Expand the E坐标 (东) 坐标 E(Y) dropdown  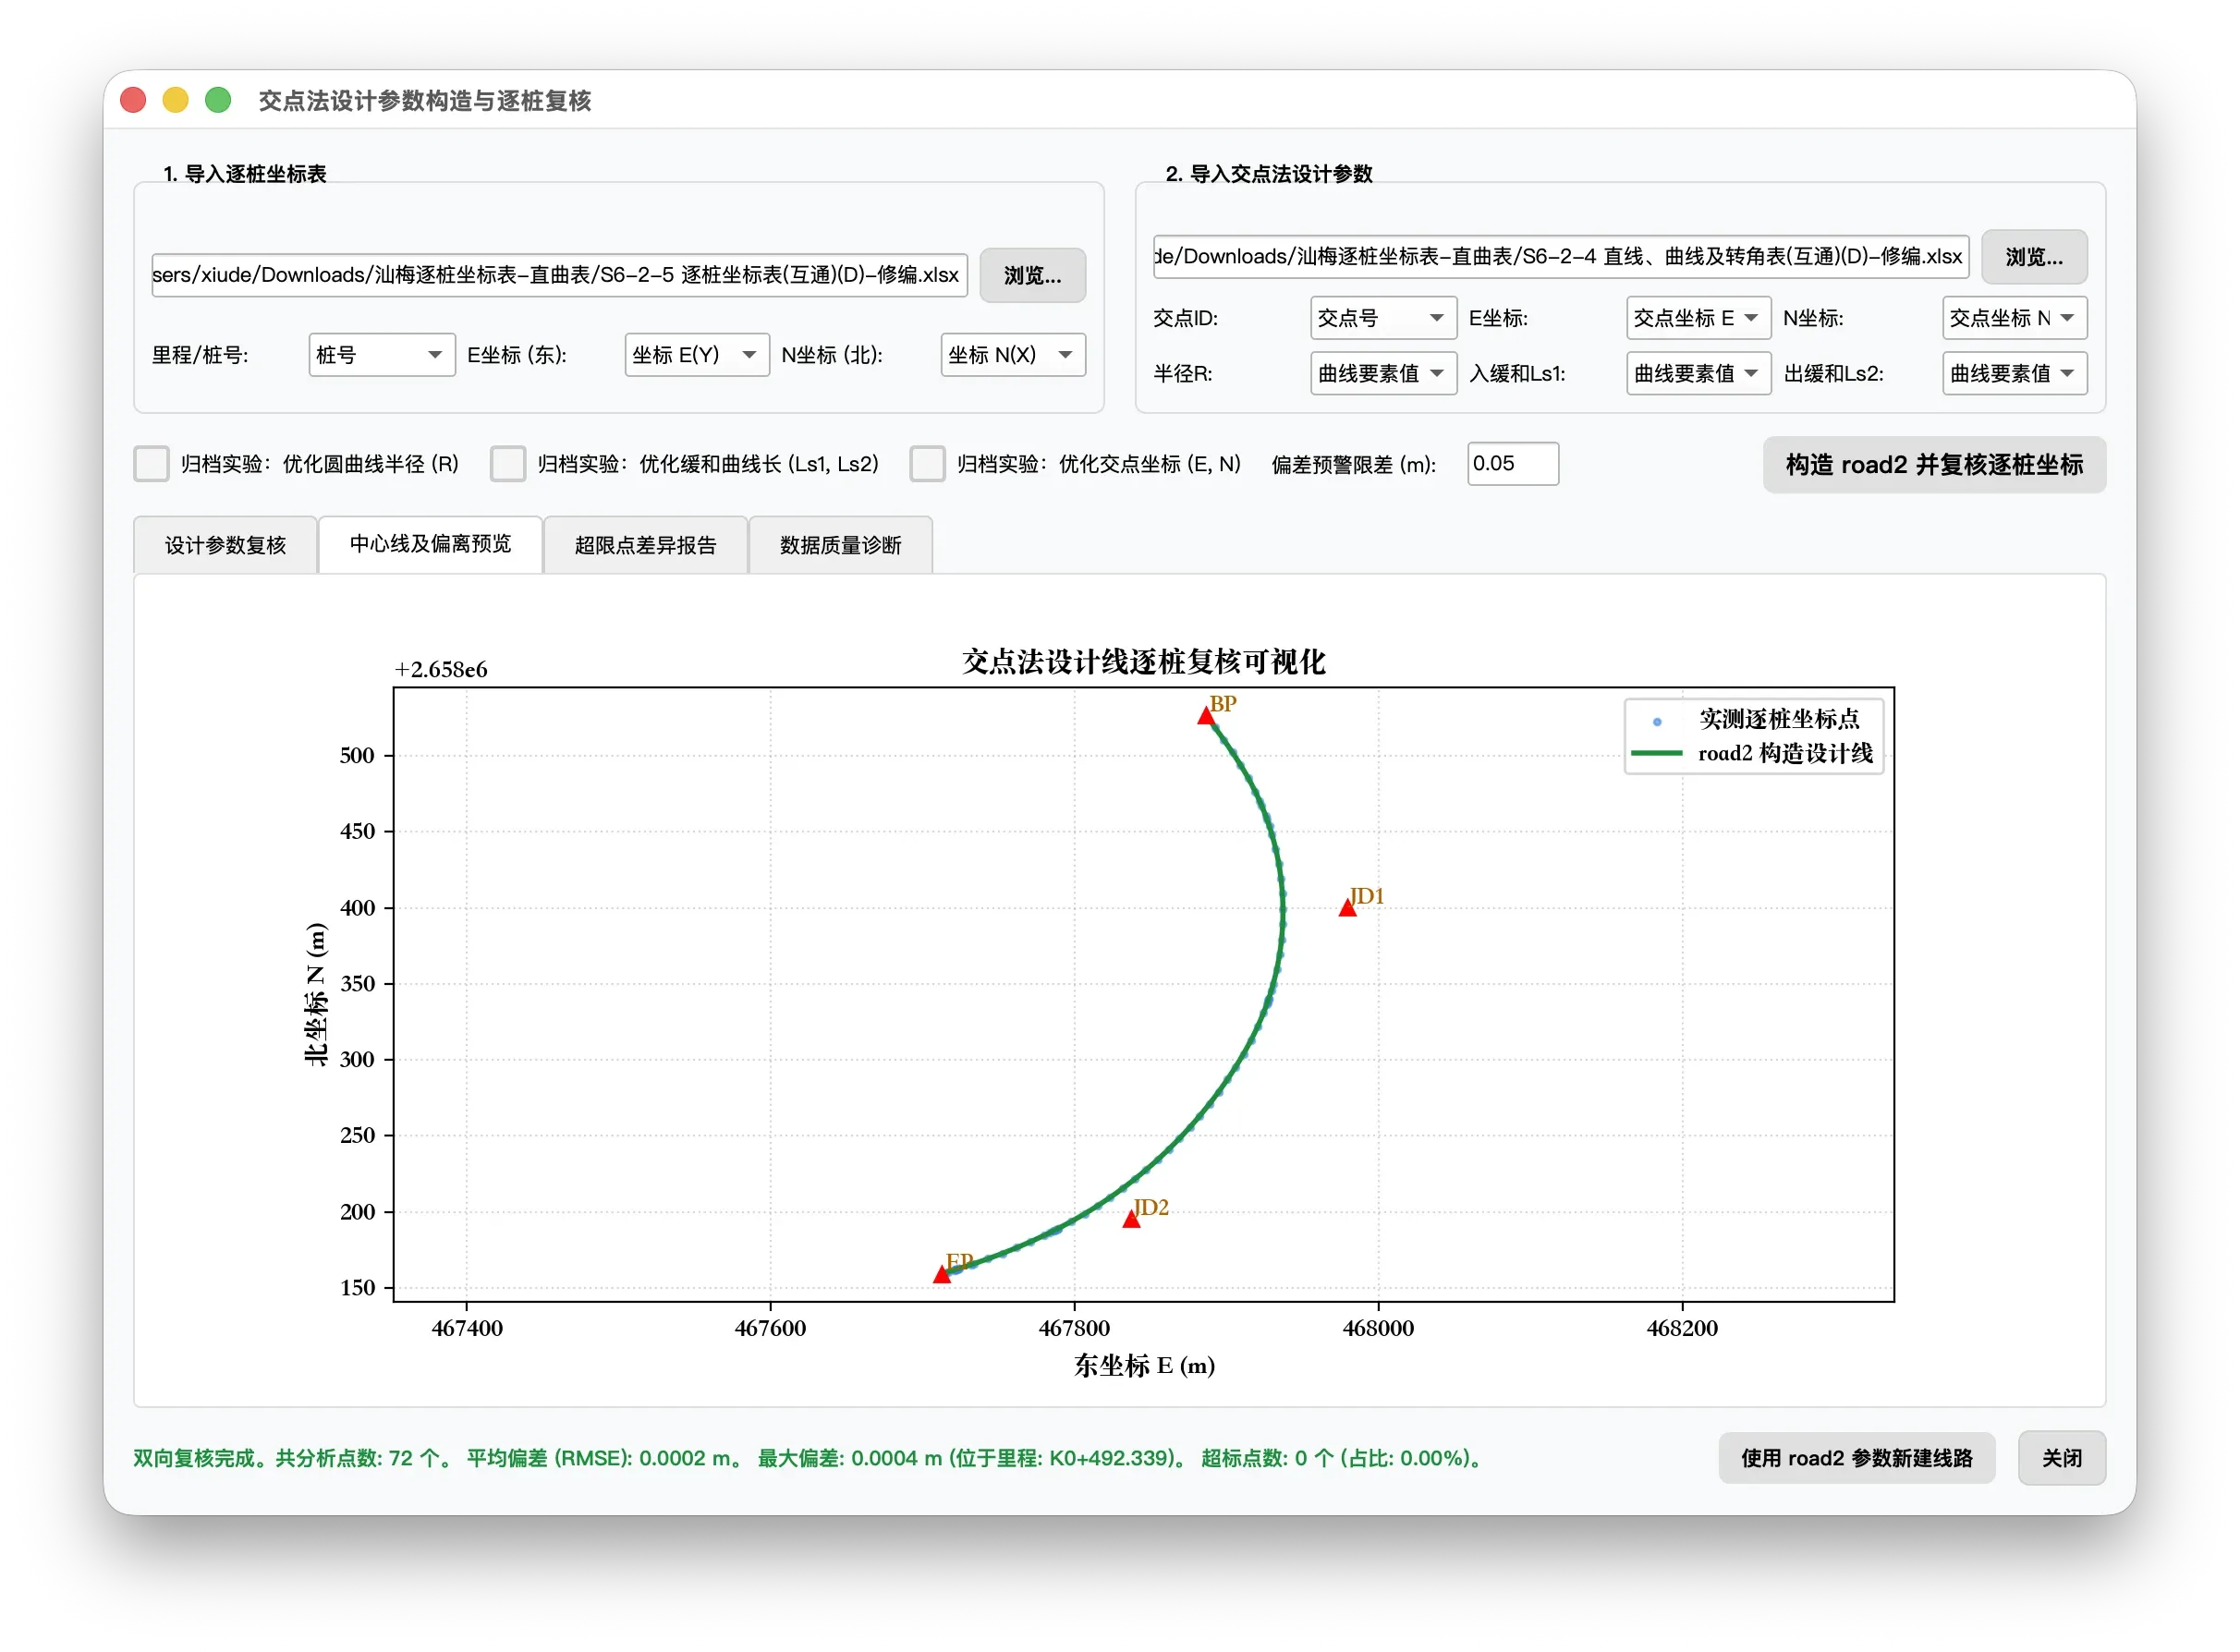(697, 355)
